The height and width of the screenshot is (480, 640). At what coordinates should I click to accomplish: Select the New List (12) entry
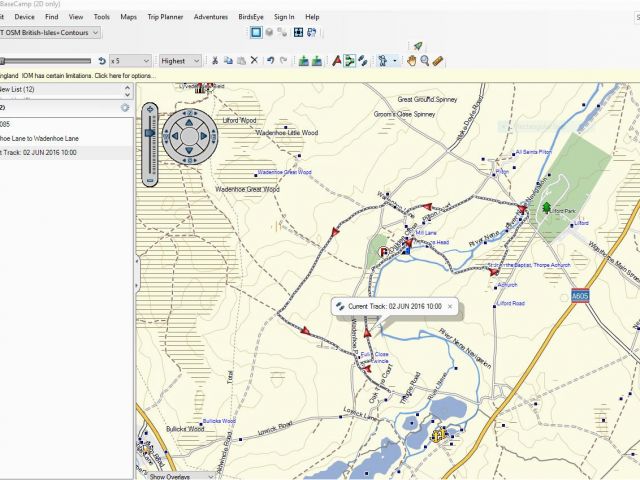(61, 89)
